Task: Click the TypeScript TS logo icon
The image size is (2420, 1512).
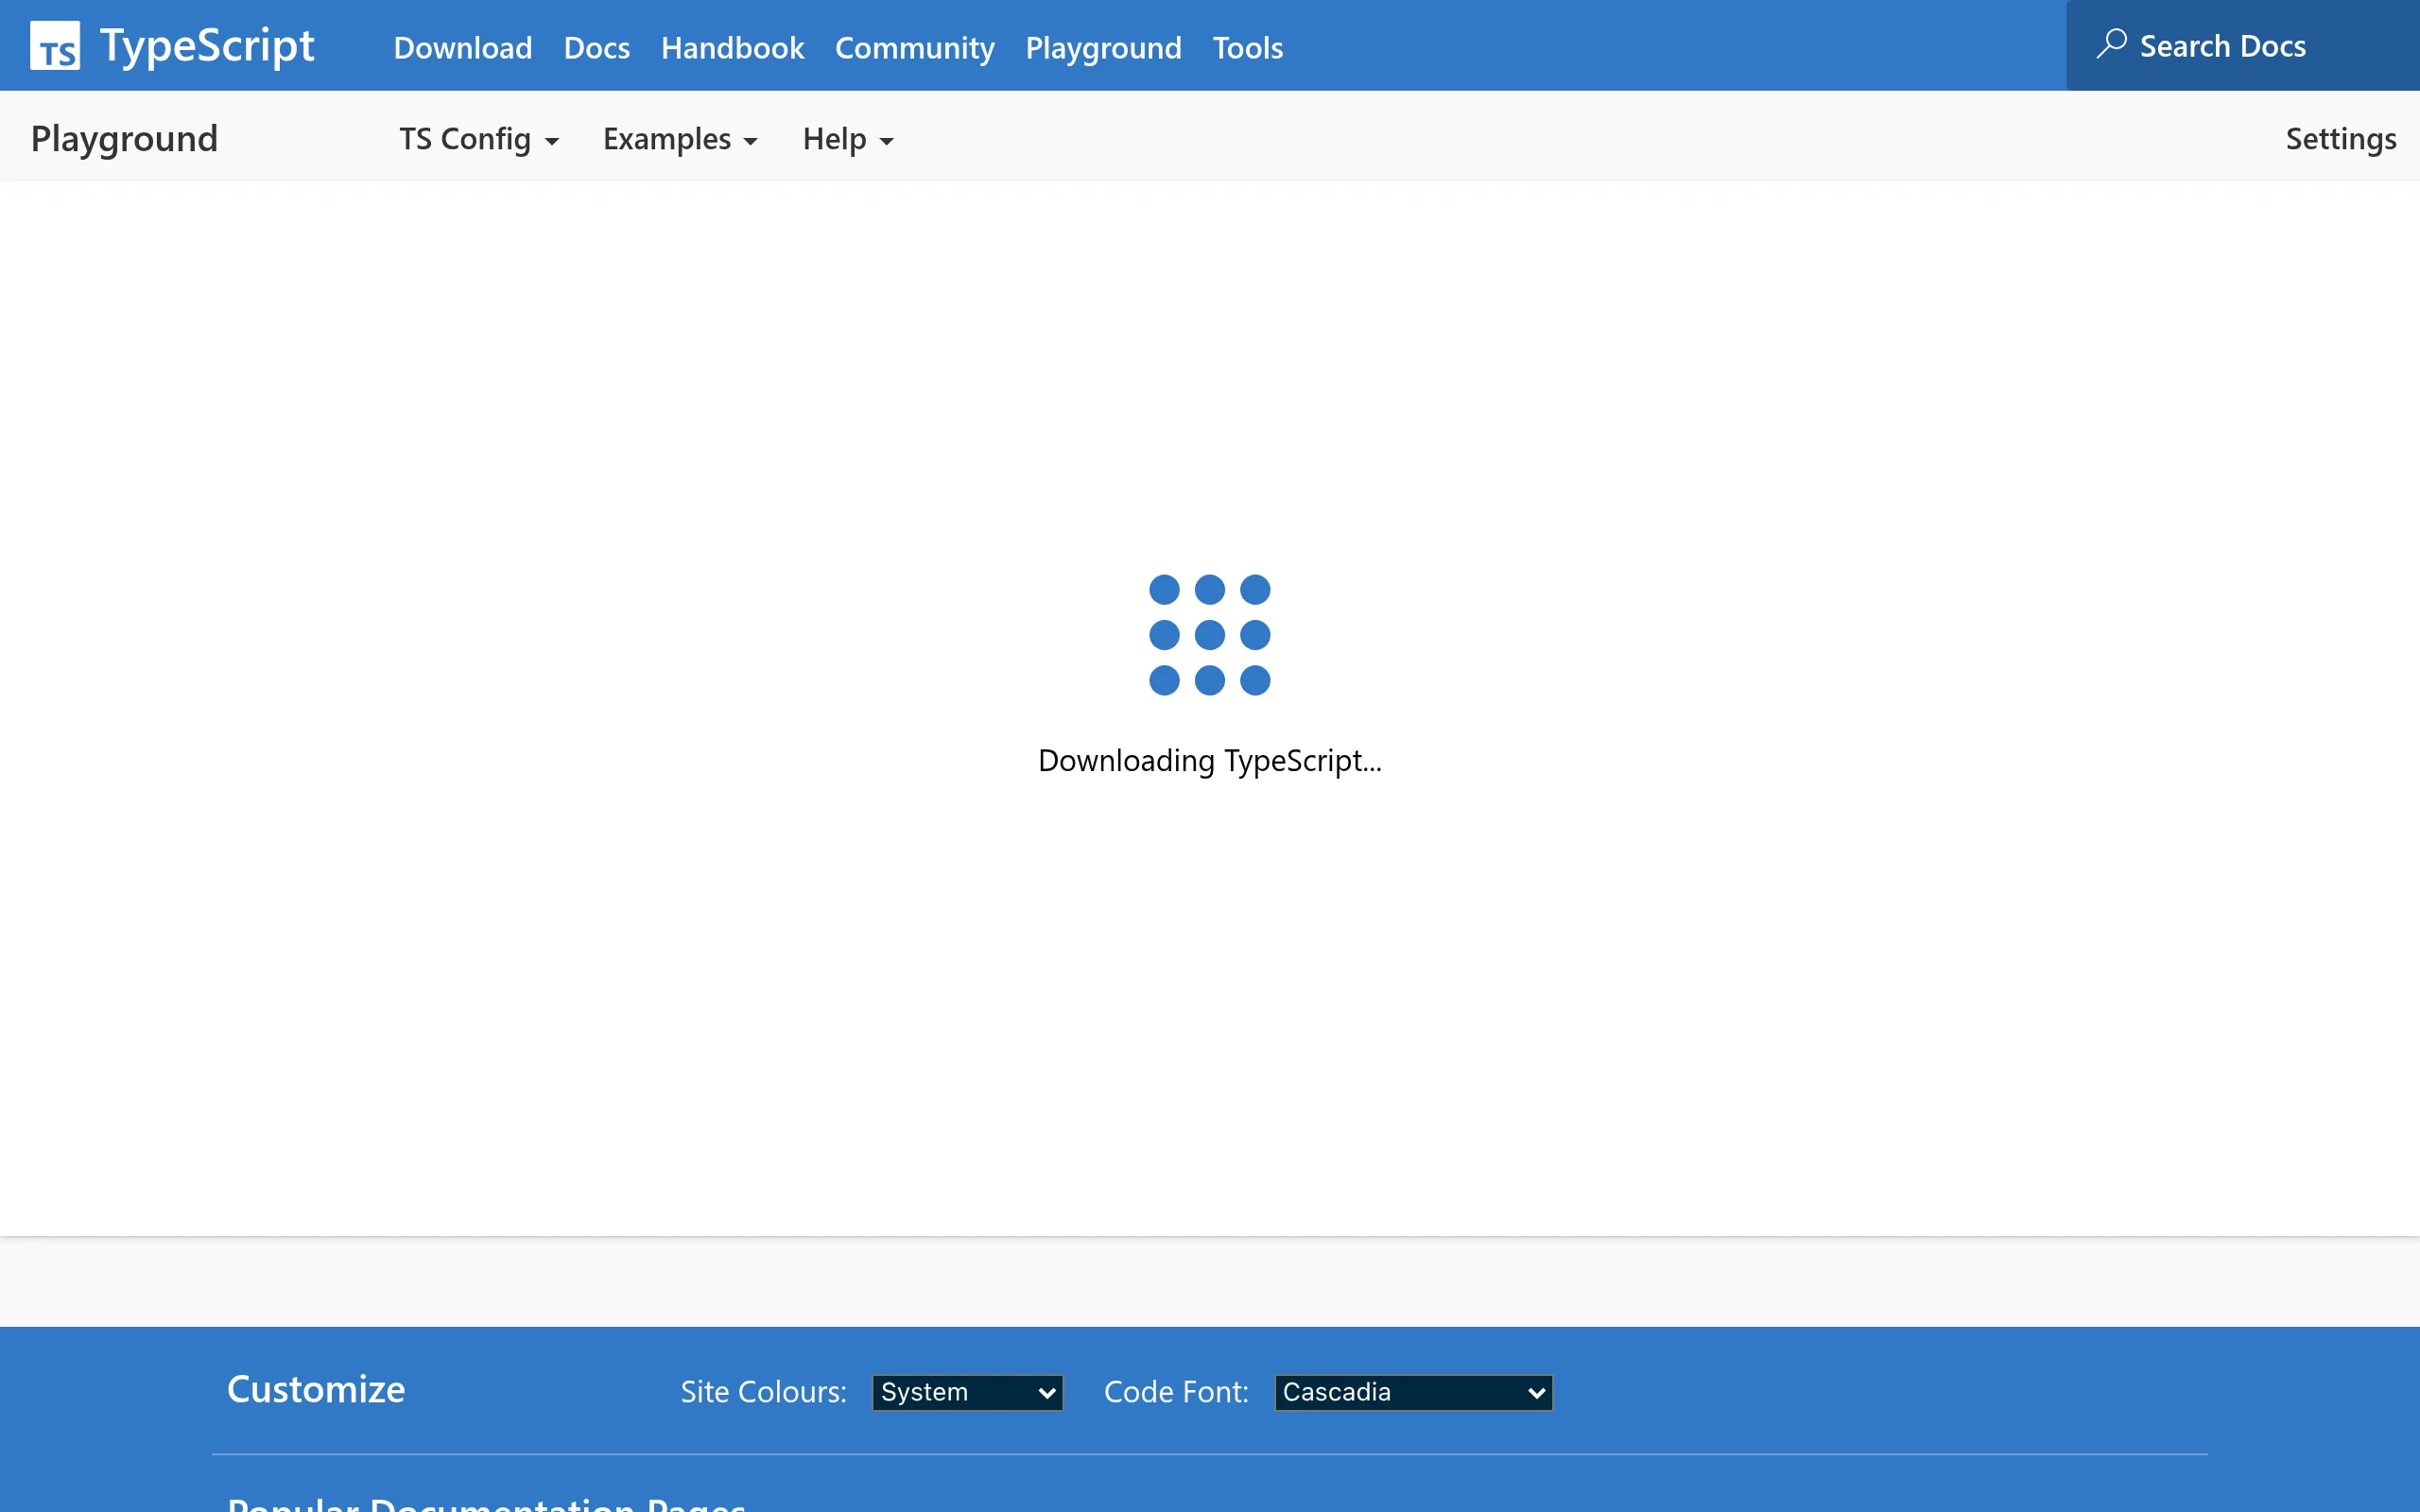Action: (55, 46)
